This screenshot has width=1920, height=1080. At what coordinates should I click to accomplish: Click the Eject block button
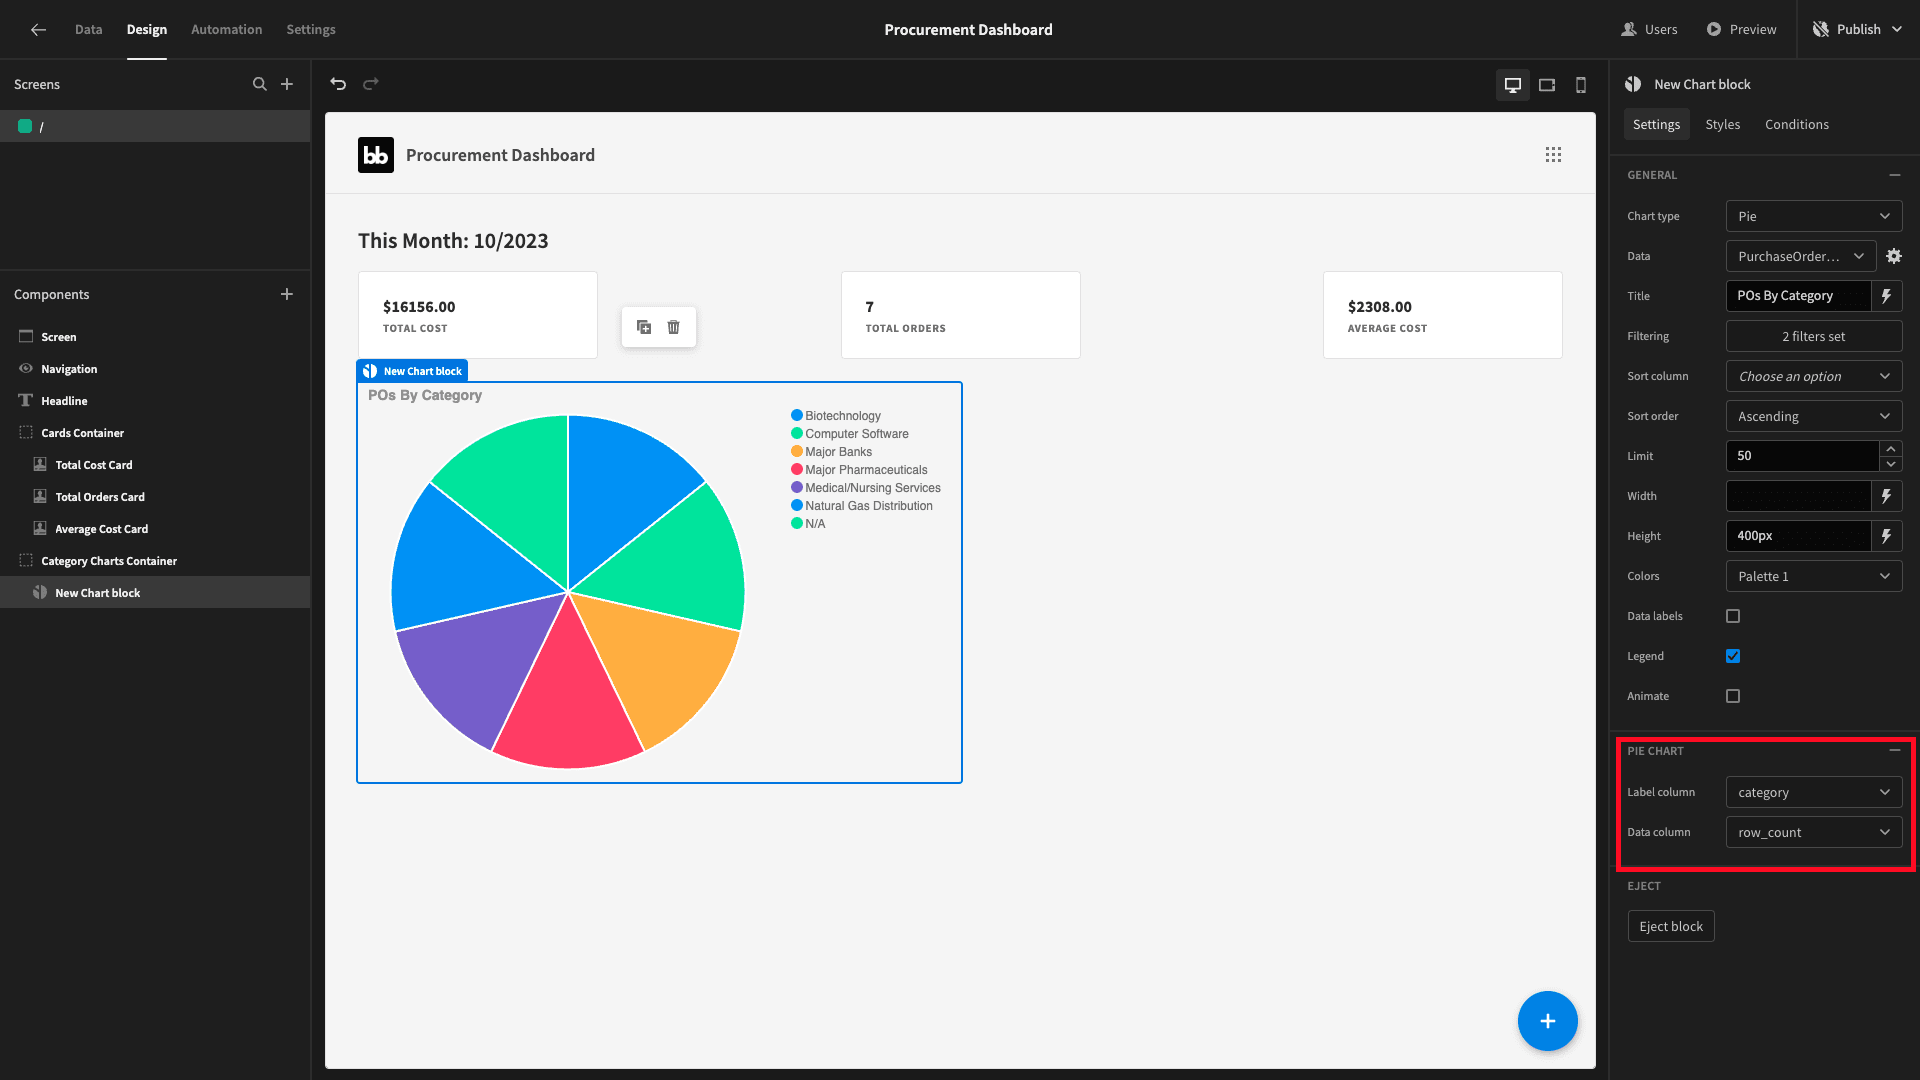(1671, 926)
